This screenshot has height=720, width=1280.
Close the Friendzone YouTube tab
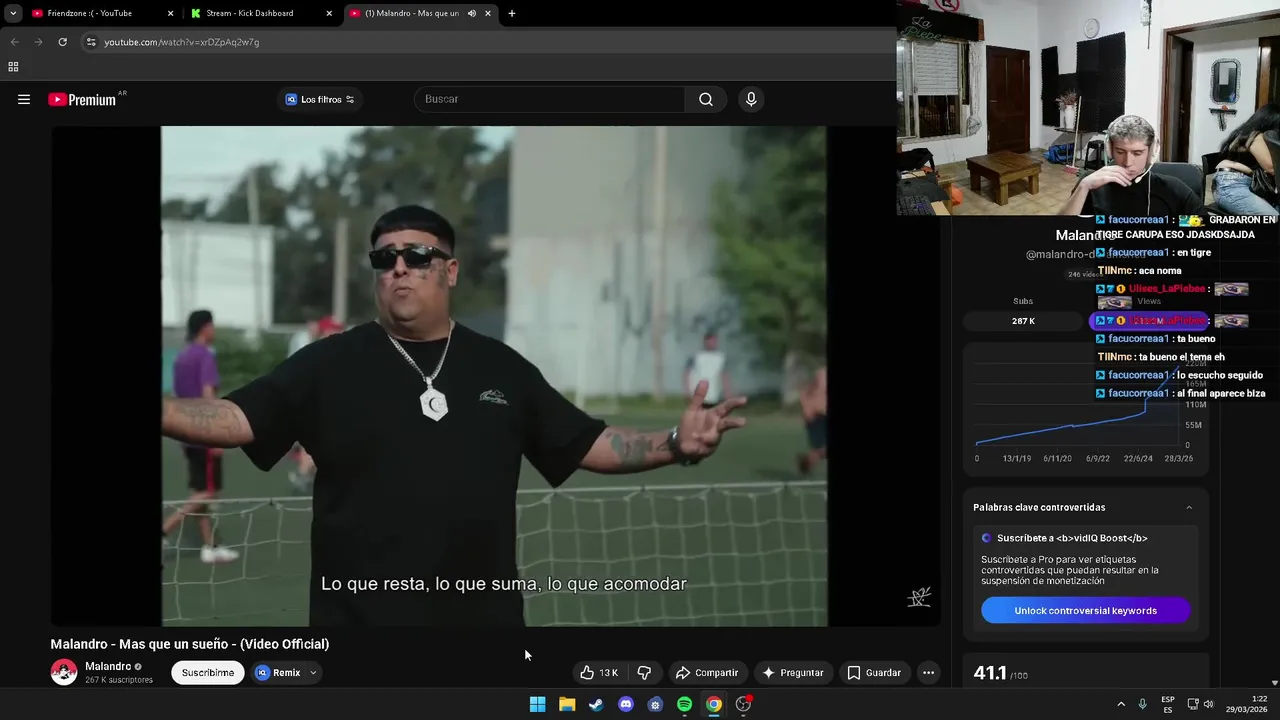pos(170,14)
